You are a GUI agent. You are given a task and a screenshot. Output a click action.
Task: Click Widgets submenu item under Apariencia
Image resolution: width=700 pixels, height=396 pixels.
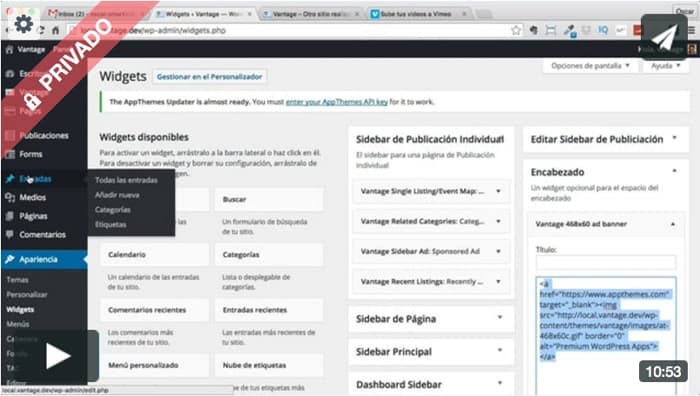pos(20,309)
